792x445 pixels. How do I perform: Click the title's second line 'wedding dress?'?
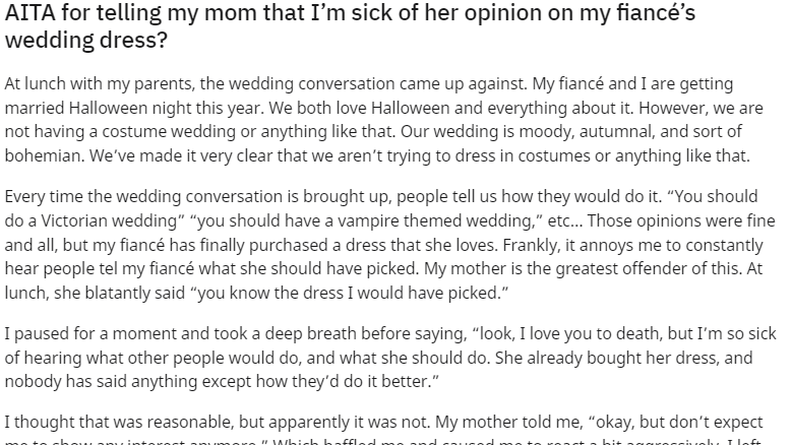86,39
